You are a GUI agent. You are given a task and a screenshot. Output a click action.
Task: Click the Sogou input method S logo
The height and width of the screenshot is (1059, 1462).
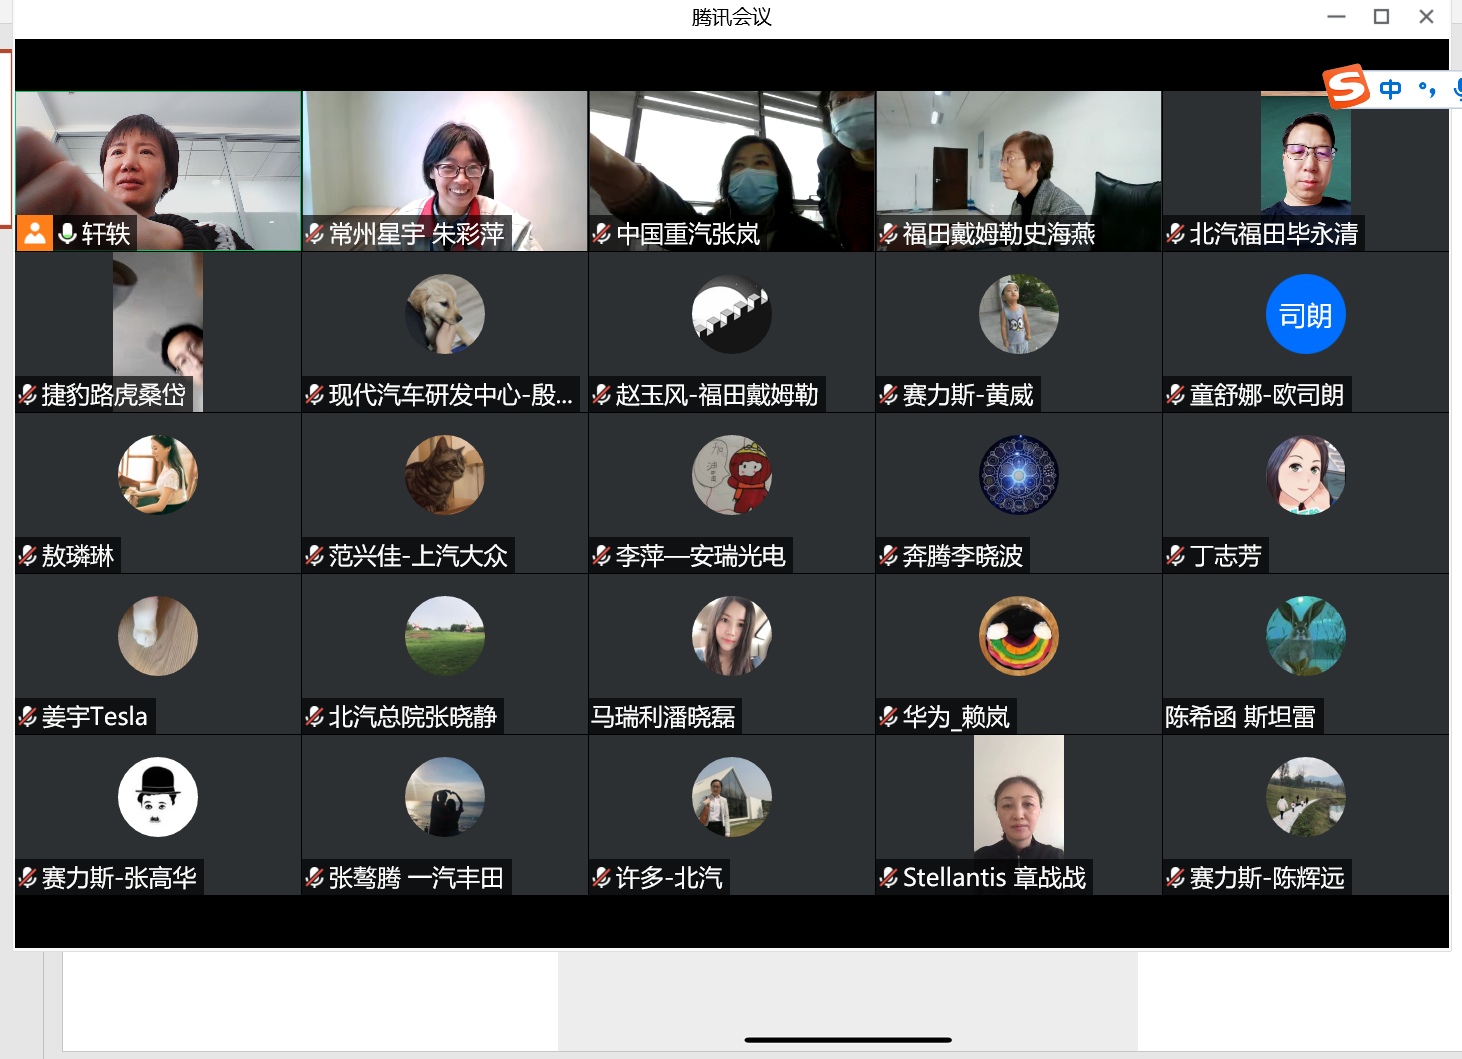[x=1346, y=87]
